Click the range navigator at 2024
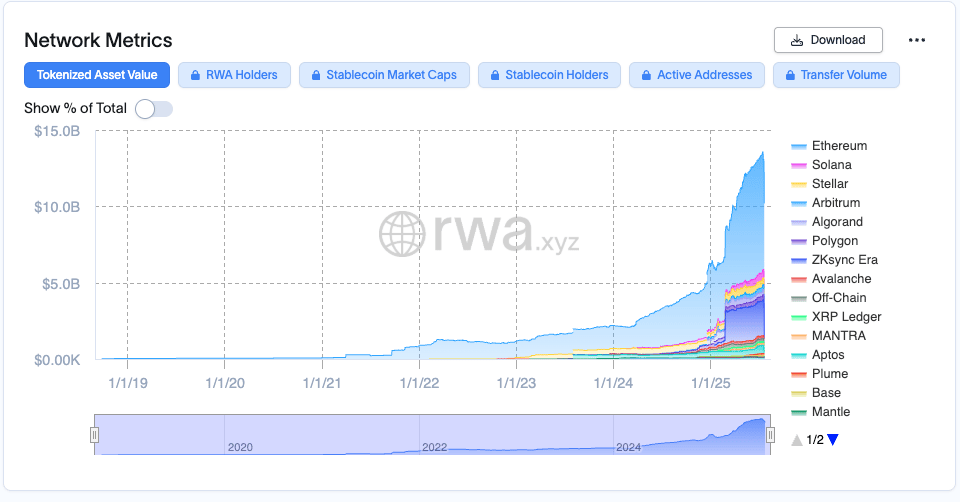Screen dimensions: 960x502 pos(628,447)
